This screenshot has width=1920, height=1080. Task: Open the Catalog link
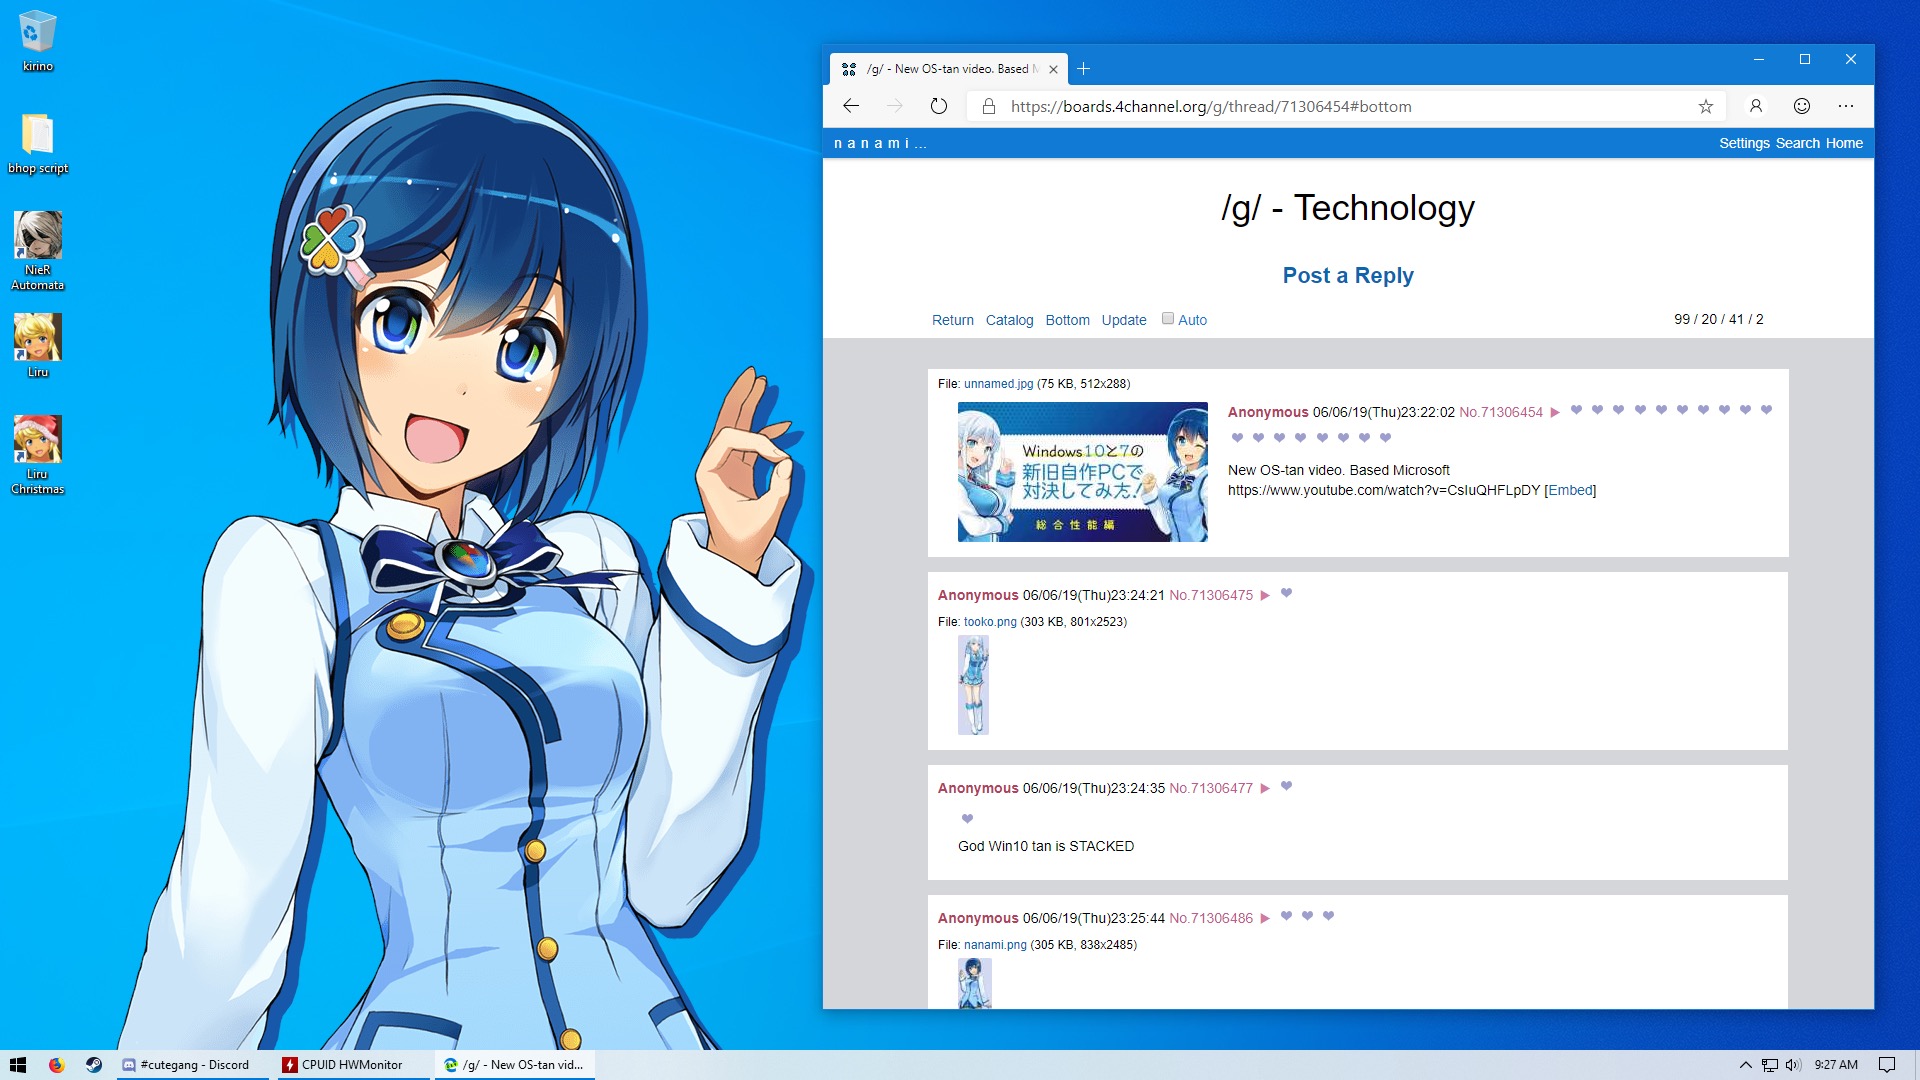pyautogui.click(x=1009, y=320)
